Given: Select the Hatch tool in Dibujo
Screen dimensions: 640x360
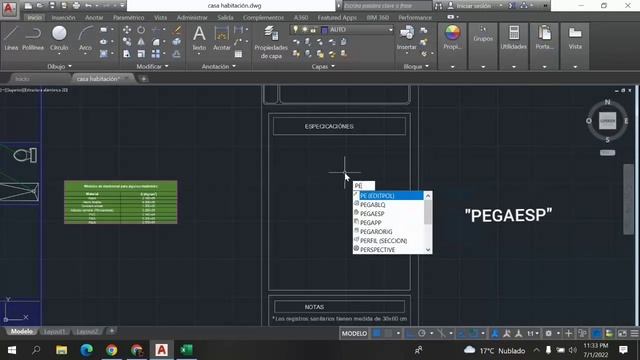Looking at the screenshot, I should pos(104,53).
